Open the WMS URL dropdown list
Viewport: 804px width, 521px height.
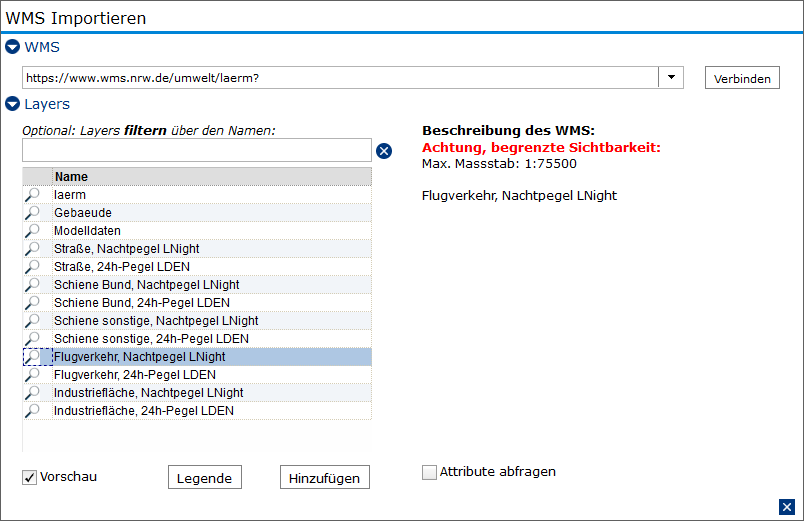[671, 77]
